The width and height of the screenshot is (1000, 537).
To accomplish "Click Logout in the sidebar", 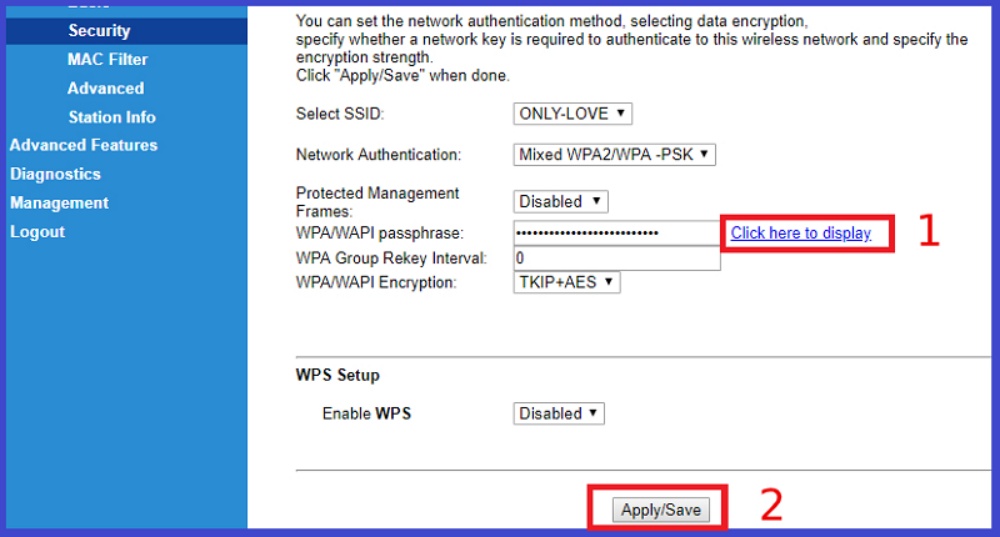I will [37, 232].
